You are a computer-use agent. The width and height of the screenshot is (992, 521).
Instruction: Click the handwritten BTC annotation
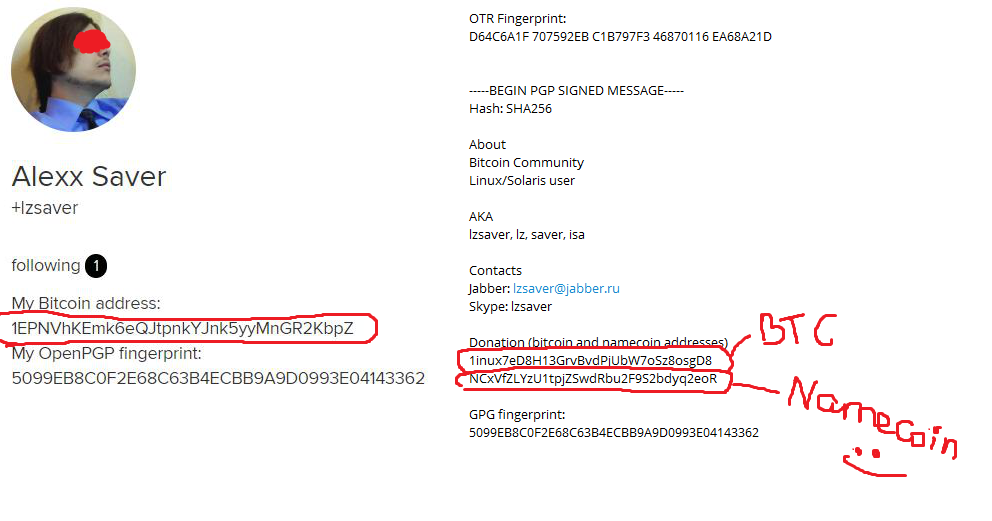click(797, 330)
